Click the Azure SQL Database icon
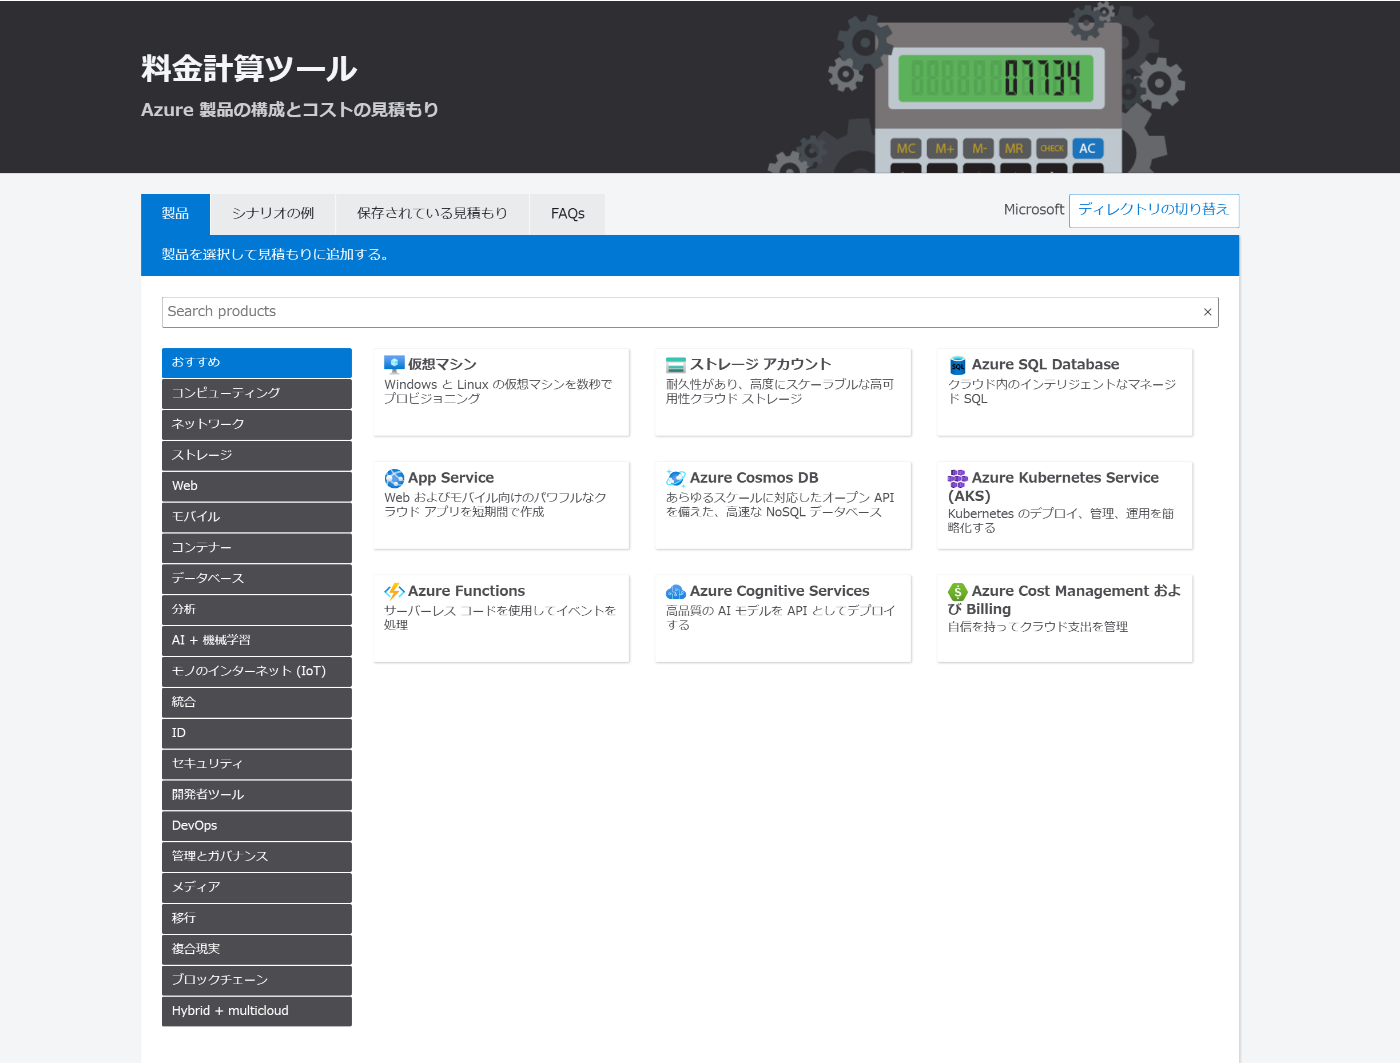Image resolution: width=1400 pixels, height=1063 pixels. click(x=958, y=365)
